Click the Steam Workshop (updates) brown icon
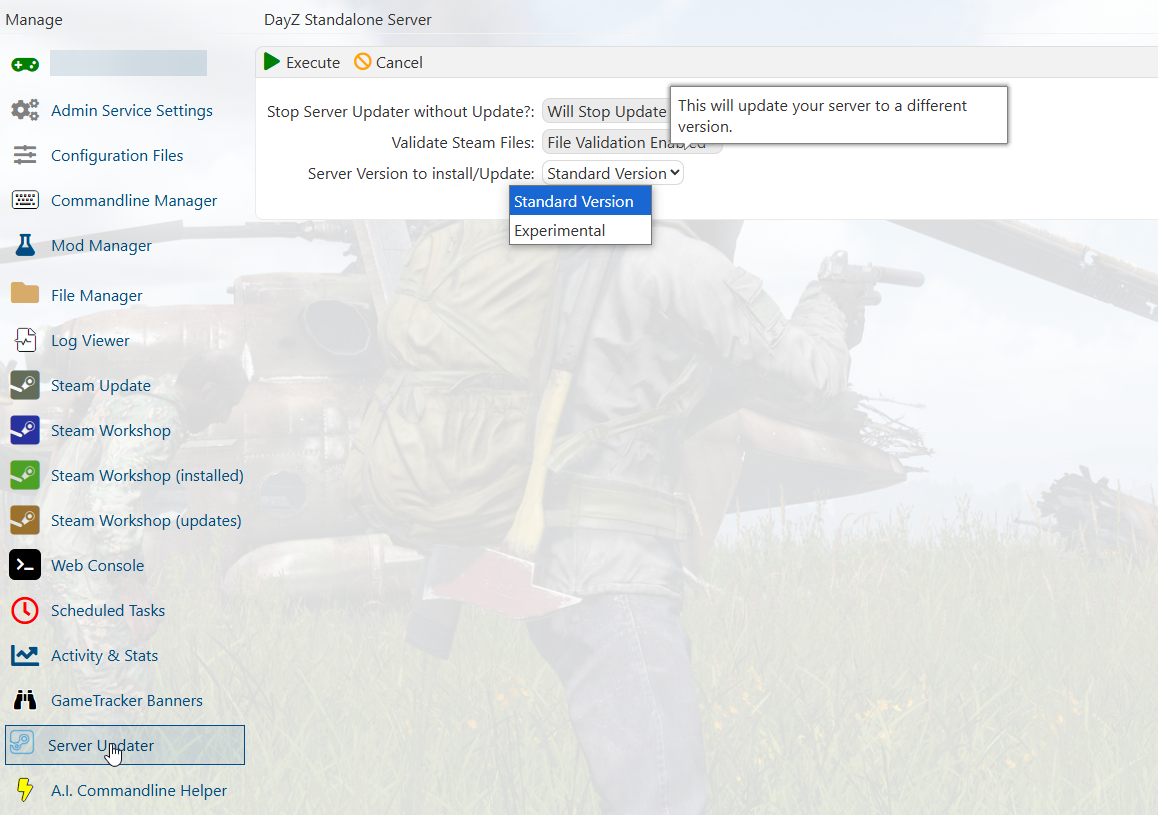Viewport: 1158px width, 815px height. point(25,520)
